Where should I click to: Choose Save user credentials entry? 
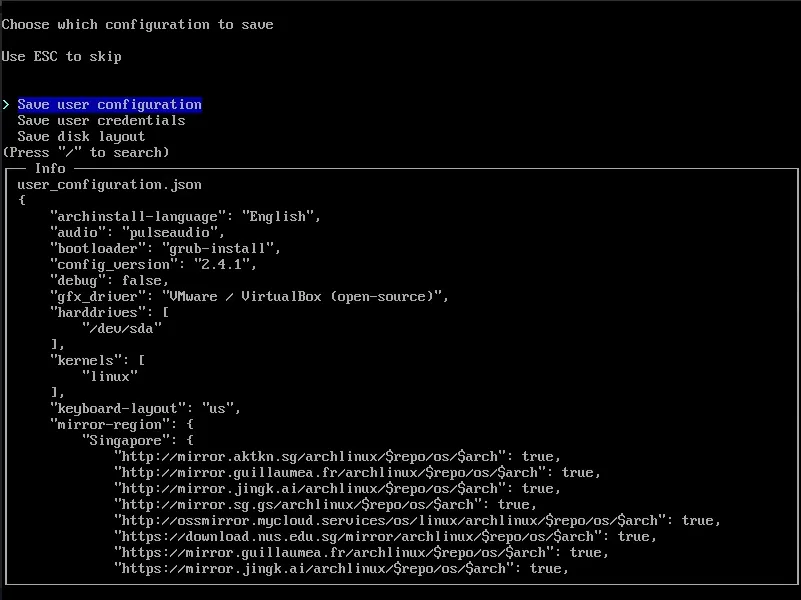(x=101, y=120)
